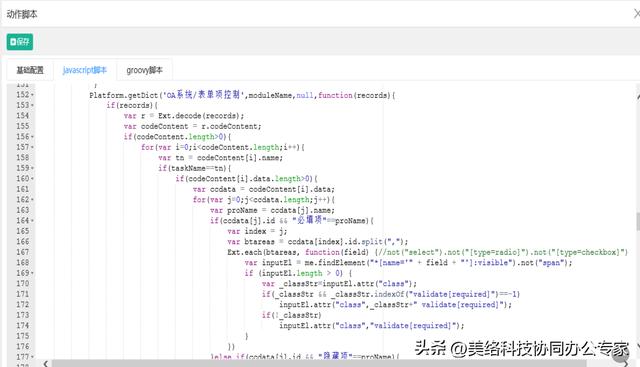Close the 动作脚本 dialog

point(636,14)
